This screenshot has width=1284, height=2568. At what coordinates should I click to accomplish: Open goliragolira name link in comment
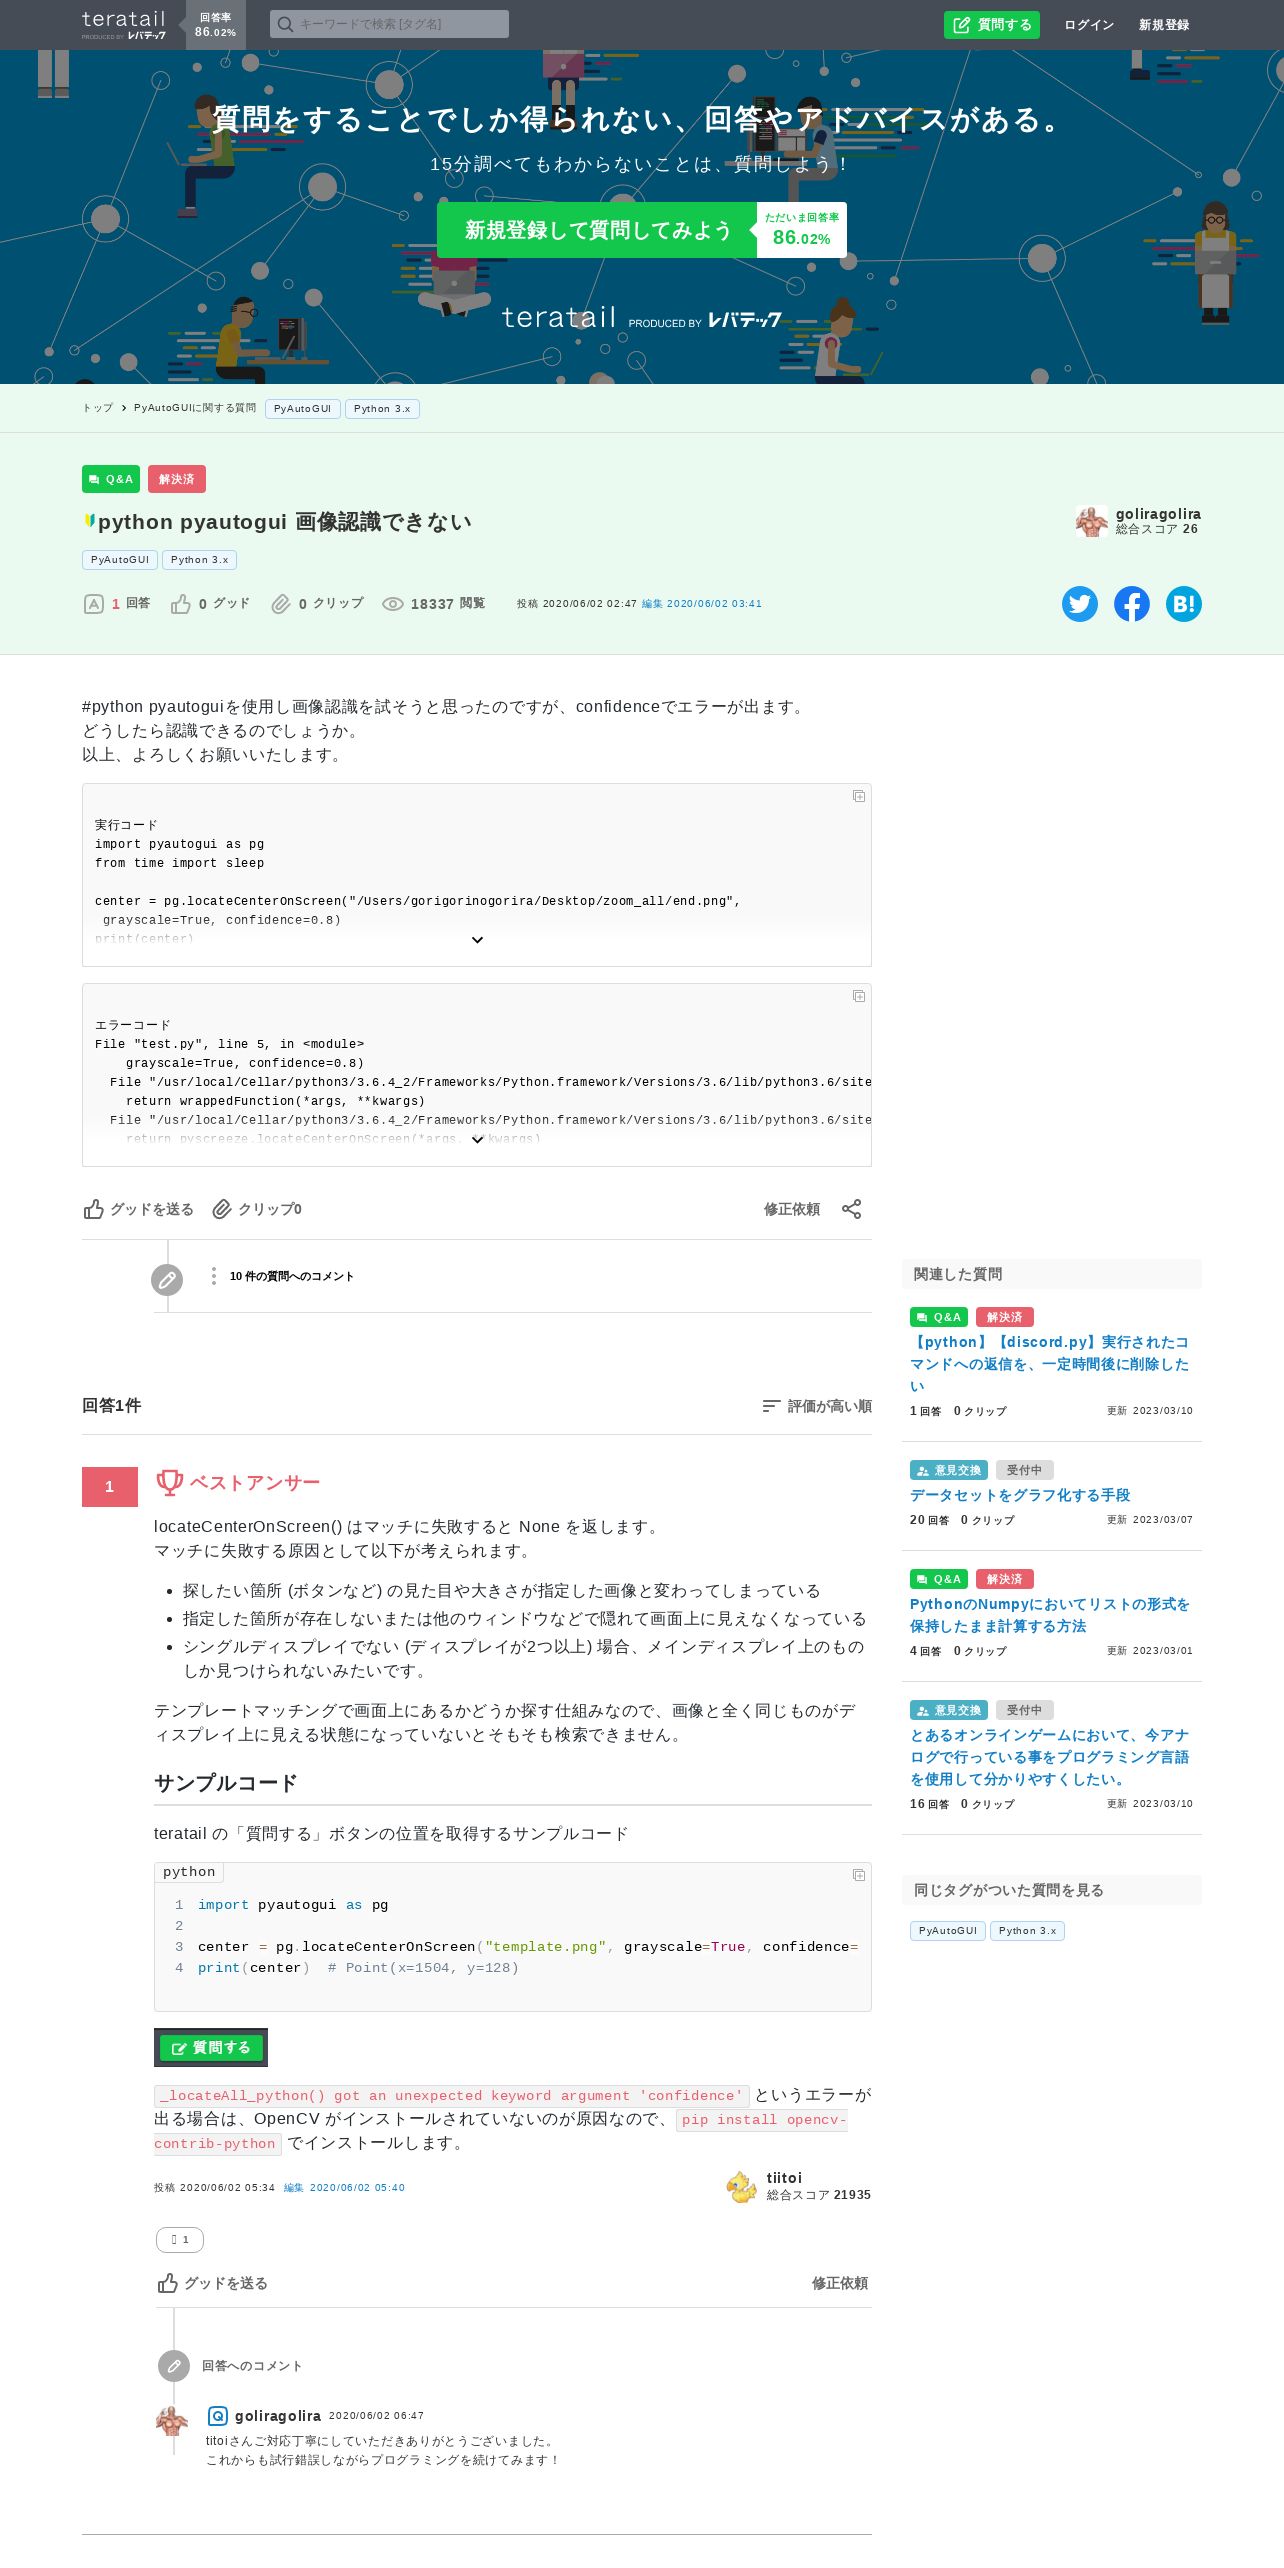pyautogui.click(x=278, y=2416)
